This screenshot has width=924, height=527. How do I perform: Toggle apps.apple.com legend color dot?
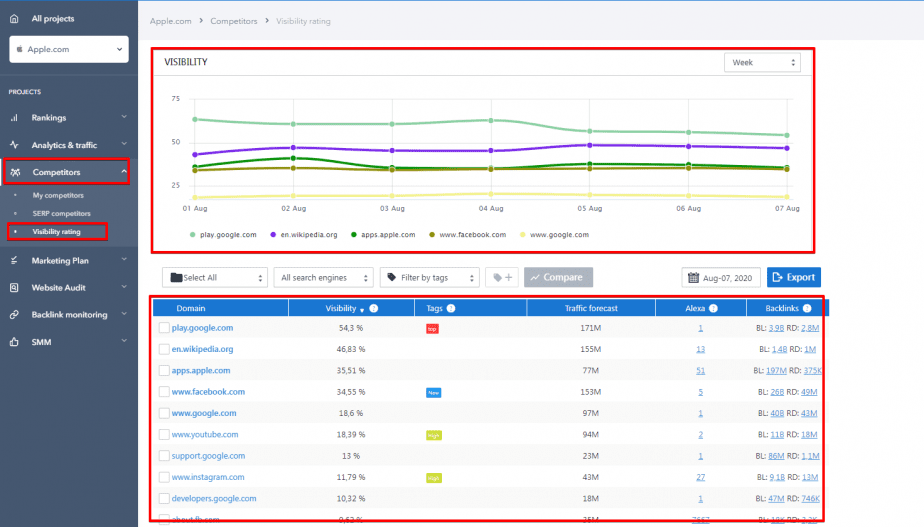tap(354, 235)
